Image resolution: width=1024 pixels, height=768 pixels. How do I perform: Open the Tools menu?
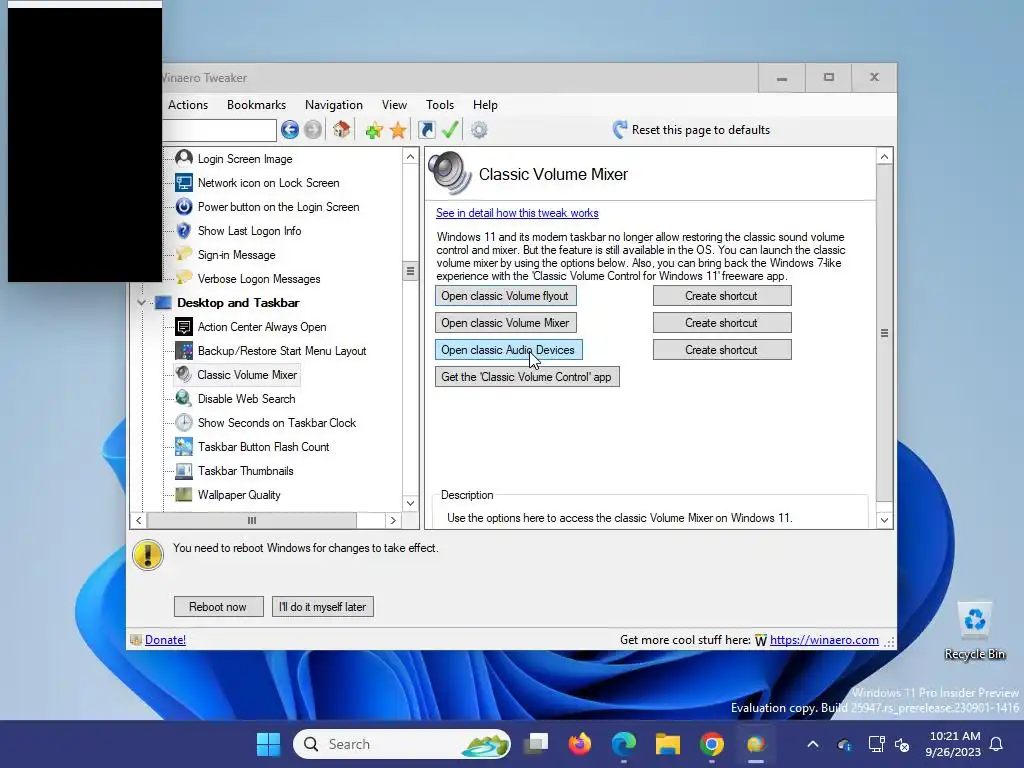click(x=440, y=104)
